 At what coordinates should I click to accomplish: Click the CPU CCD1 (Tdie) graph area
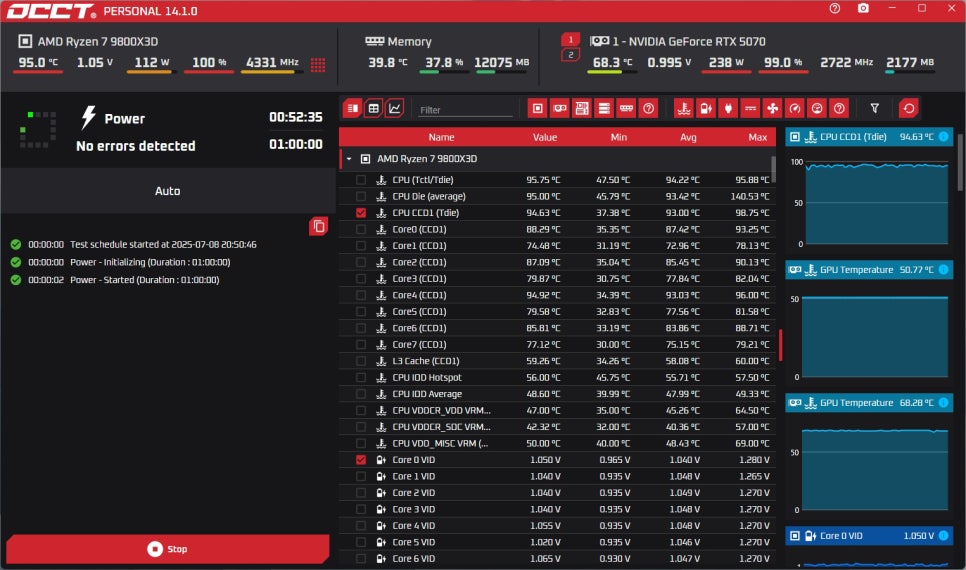877,203
